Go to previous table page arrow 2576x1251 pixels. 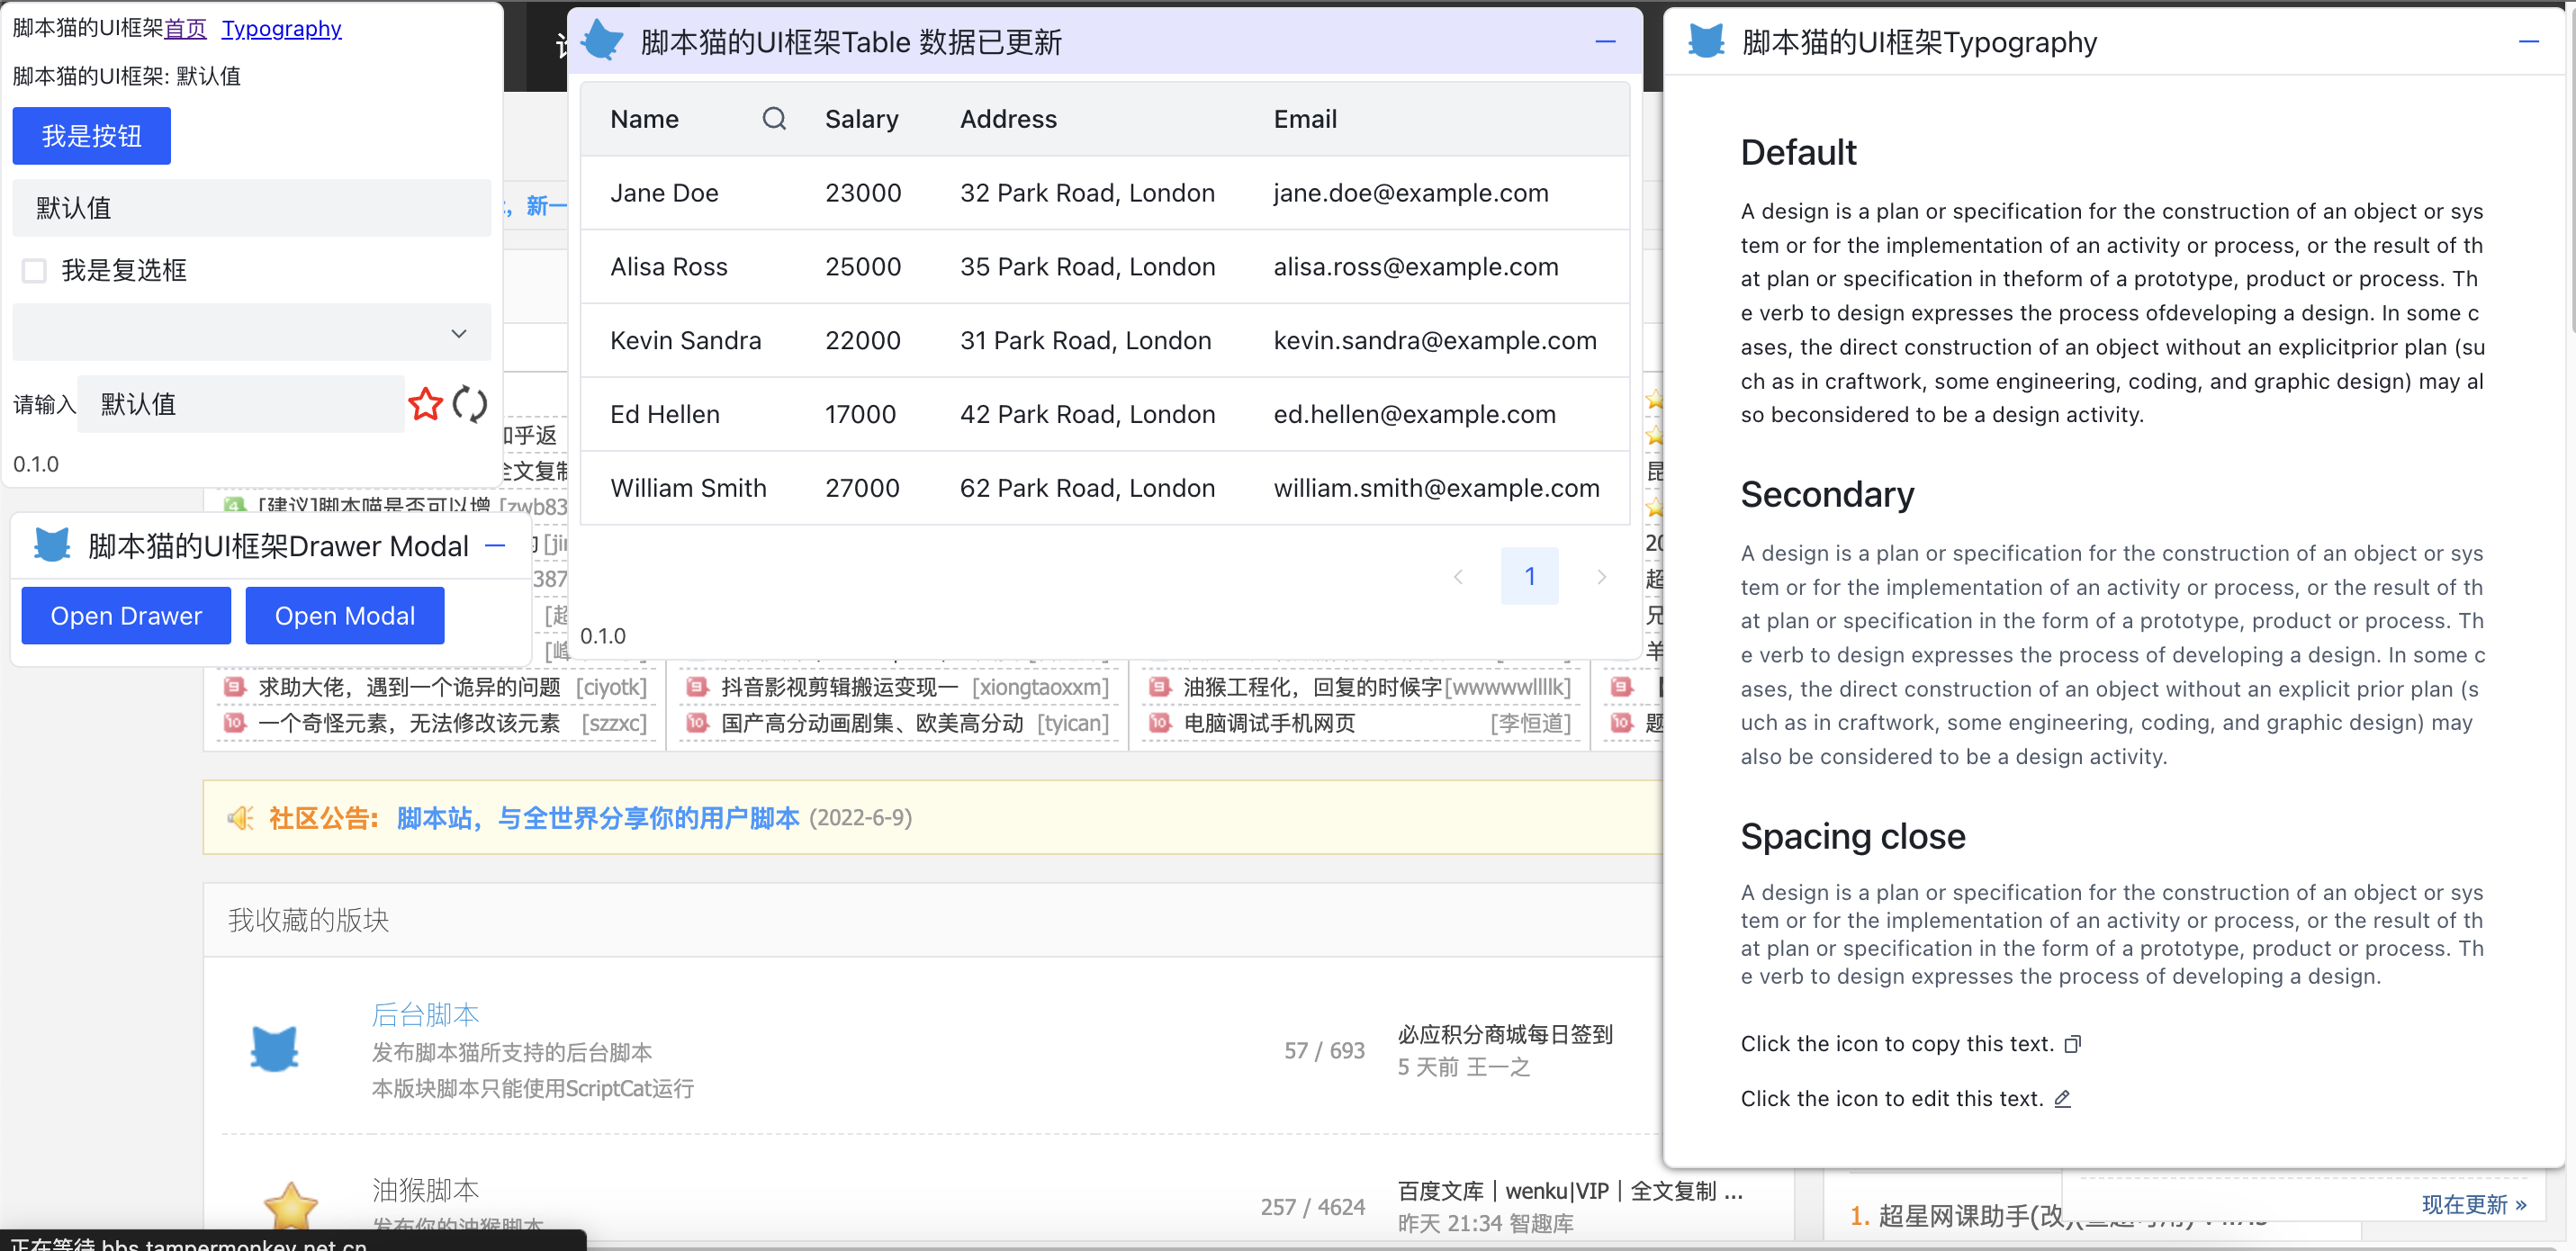pyautogui.click(x=1458, y=576)
